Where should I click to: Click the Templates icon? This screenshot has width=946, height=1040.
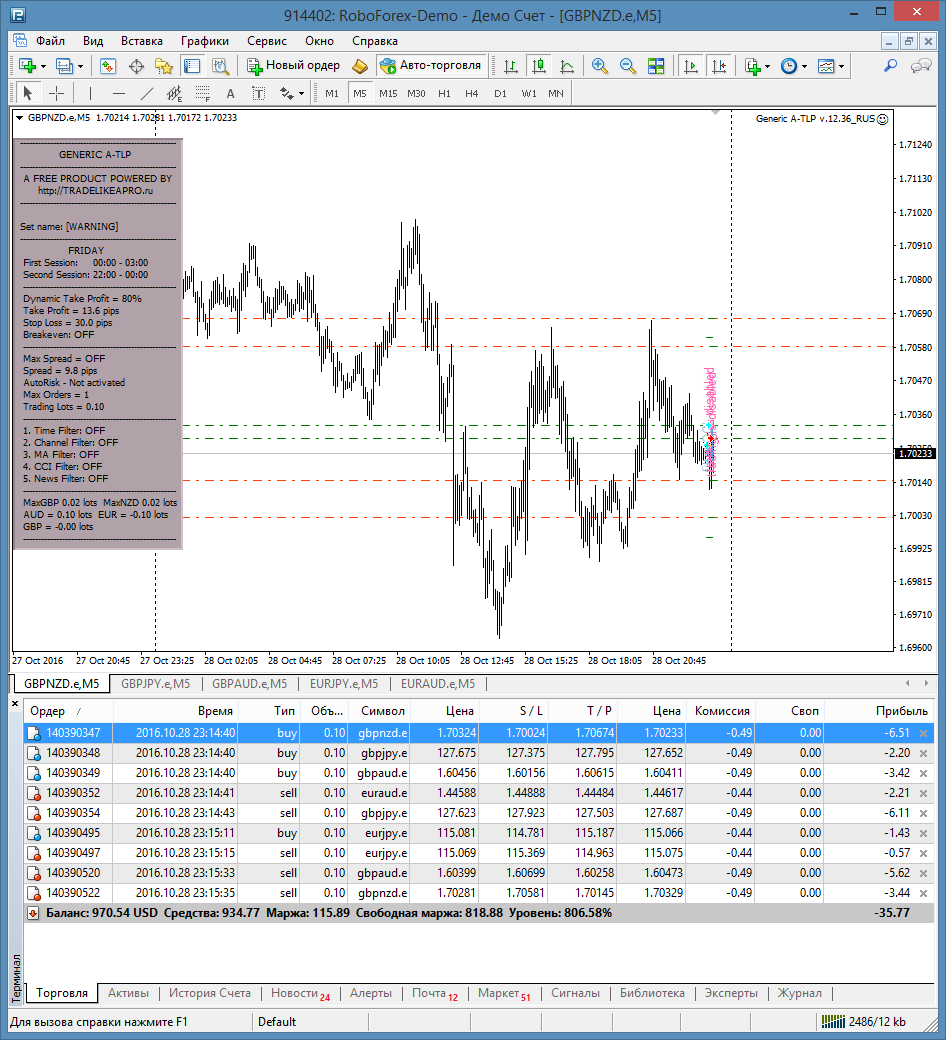826,66
